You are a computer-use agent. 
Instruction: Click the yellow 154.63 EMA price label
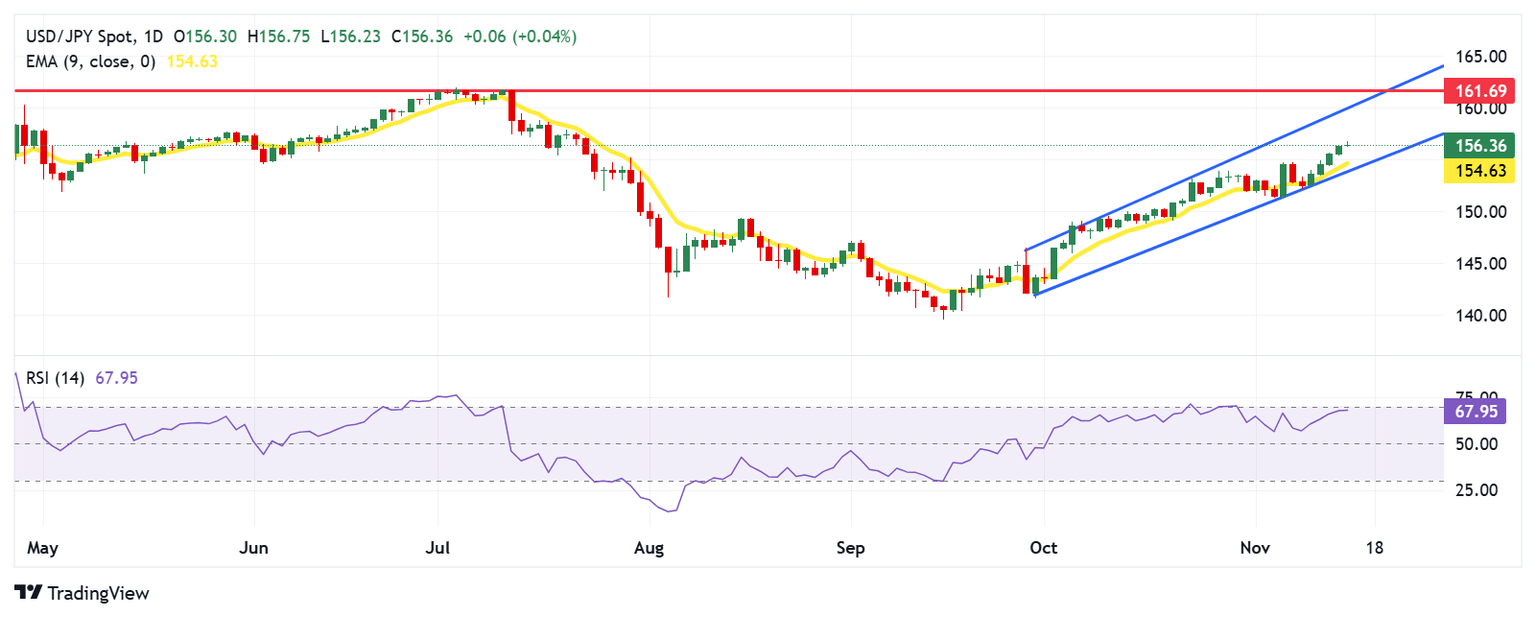1481,172
